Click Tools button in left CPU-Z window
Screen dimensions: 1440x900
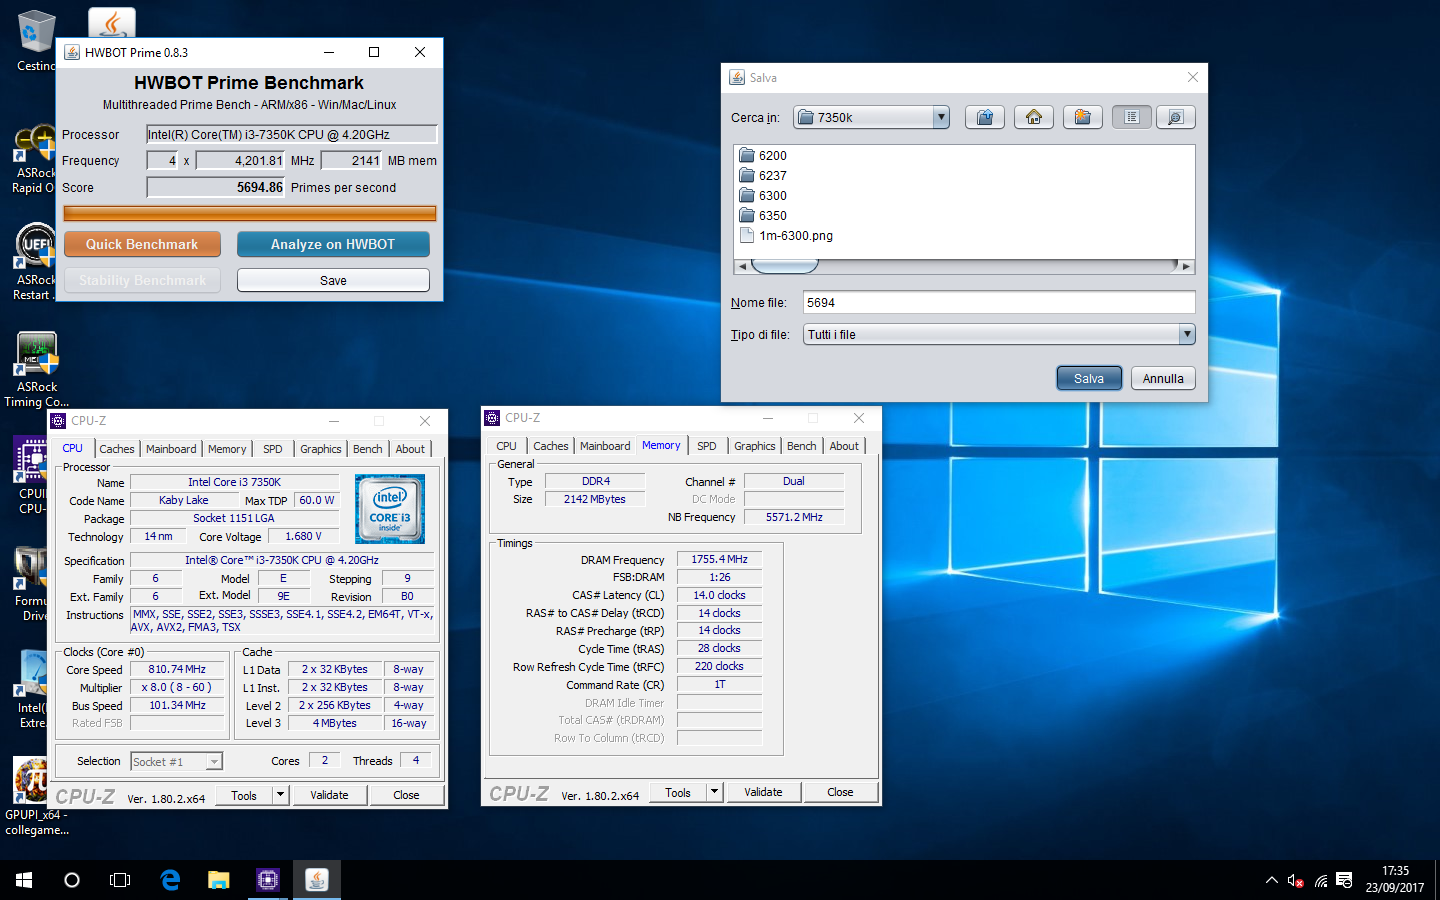coord(244,796)
